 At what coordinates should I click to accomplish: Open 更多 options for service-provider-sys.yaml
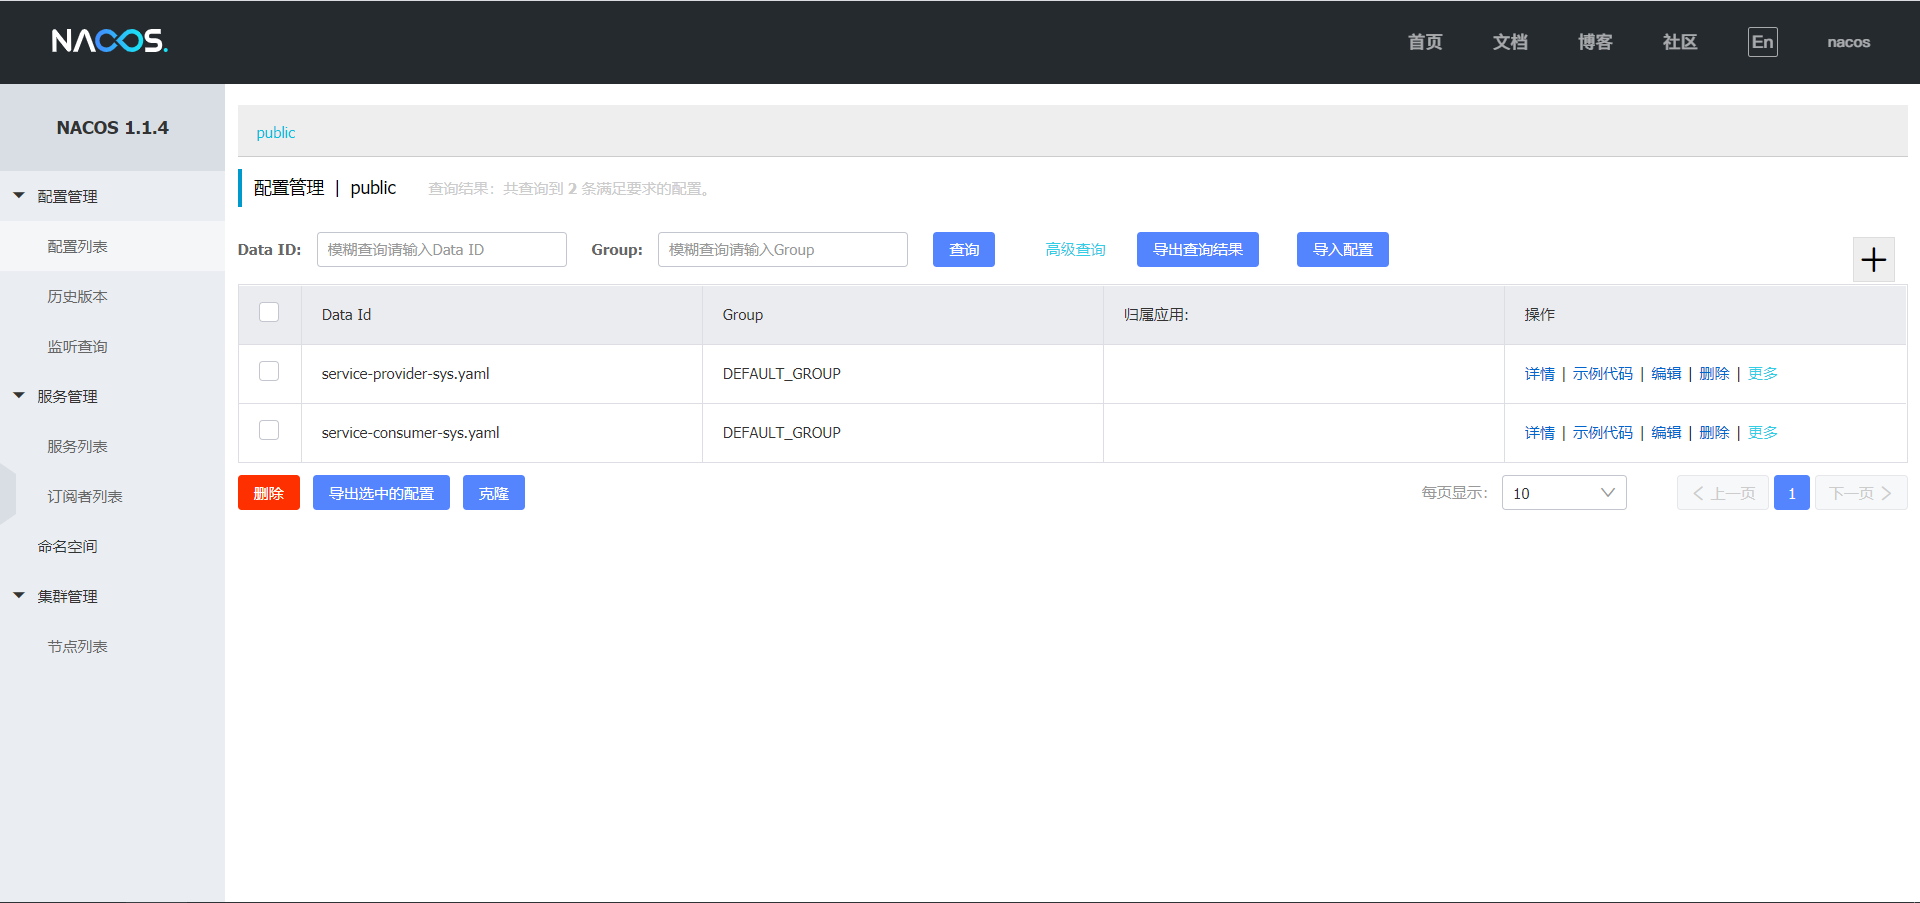1762,374
